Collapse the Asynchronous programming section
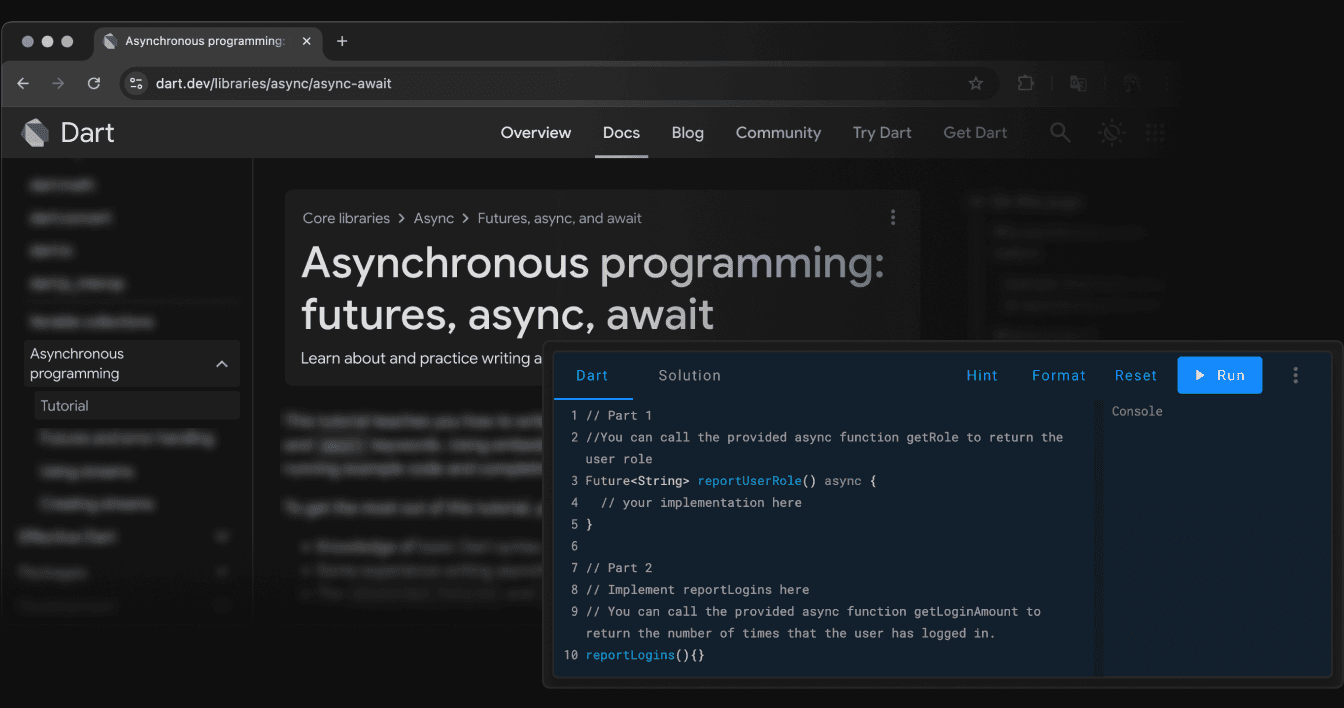The height and width of the screenshot is (708, 1344). [x=222, y=364]
